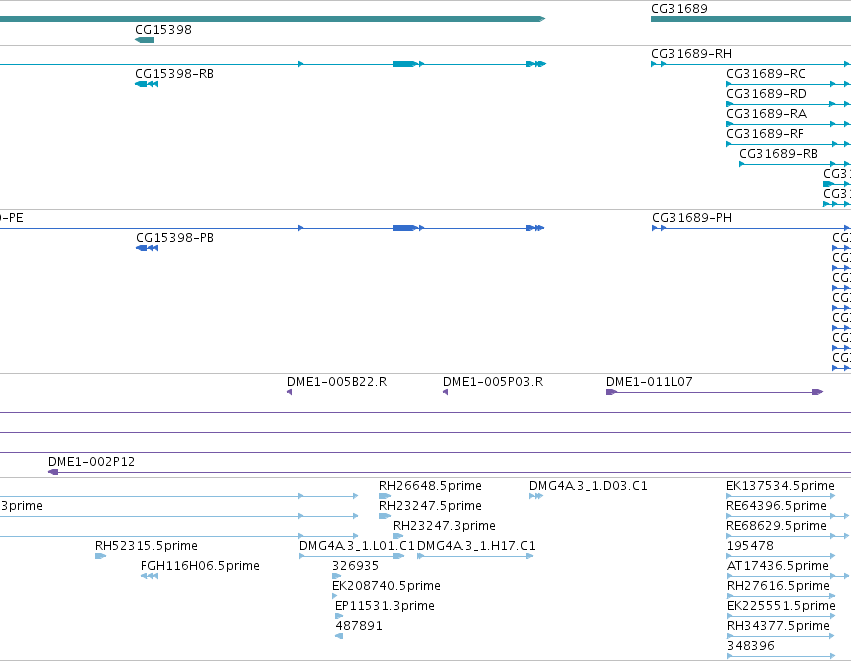Click the CG15398-PB protein glyph
Viewport: 851px width, 661px height.
pyautogui.click(x=147, y=248)
